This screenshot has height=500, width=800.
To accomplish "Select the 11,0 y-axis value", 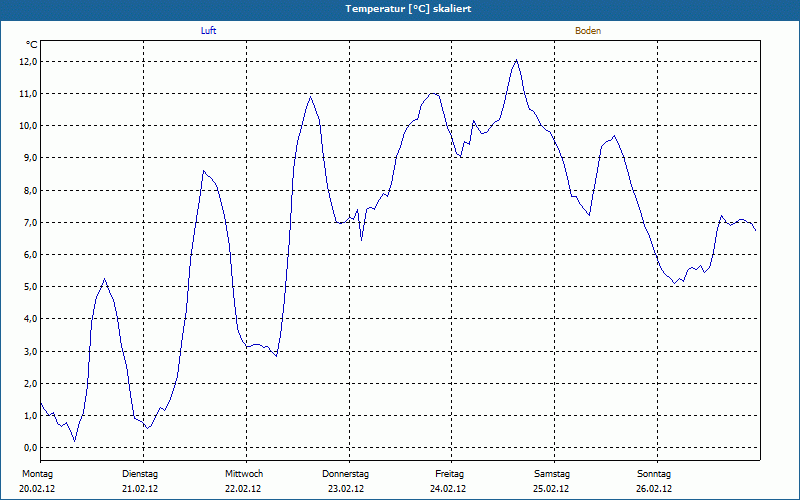I will [x=29, y=94].
